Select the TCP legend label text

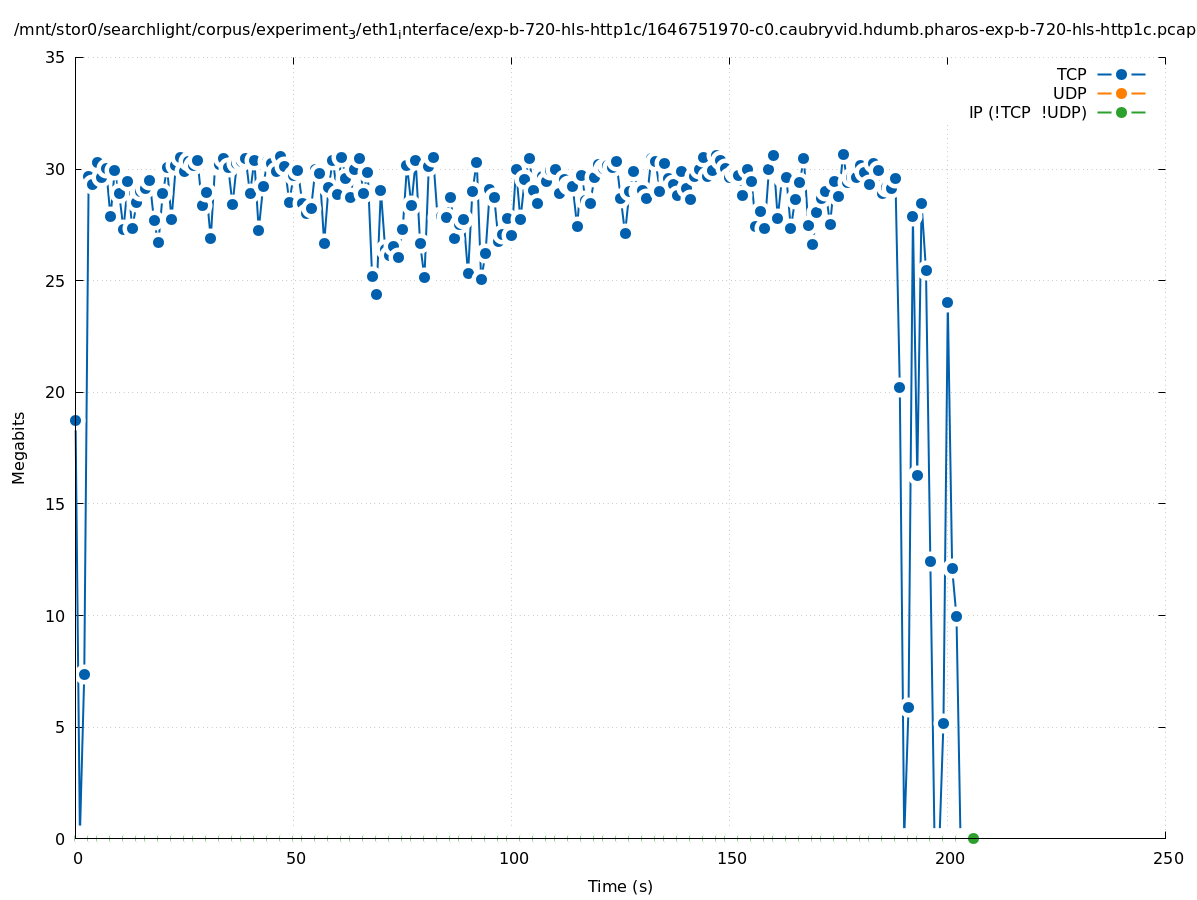tap(1071, 74)
